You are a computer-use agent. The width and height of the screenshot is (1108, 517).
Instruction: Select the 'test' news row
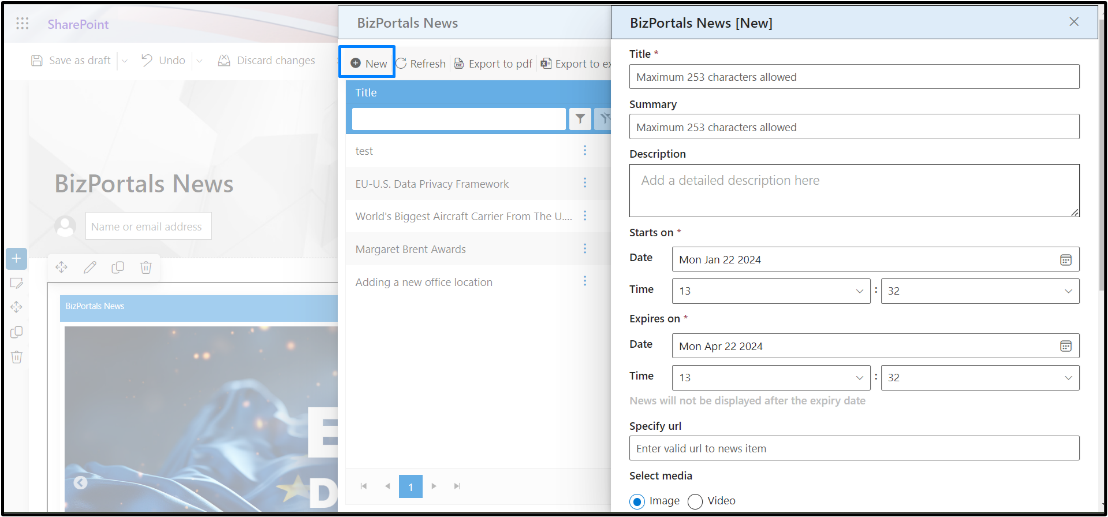point(478,151)
